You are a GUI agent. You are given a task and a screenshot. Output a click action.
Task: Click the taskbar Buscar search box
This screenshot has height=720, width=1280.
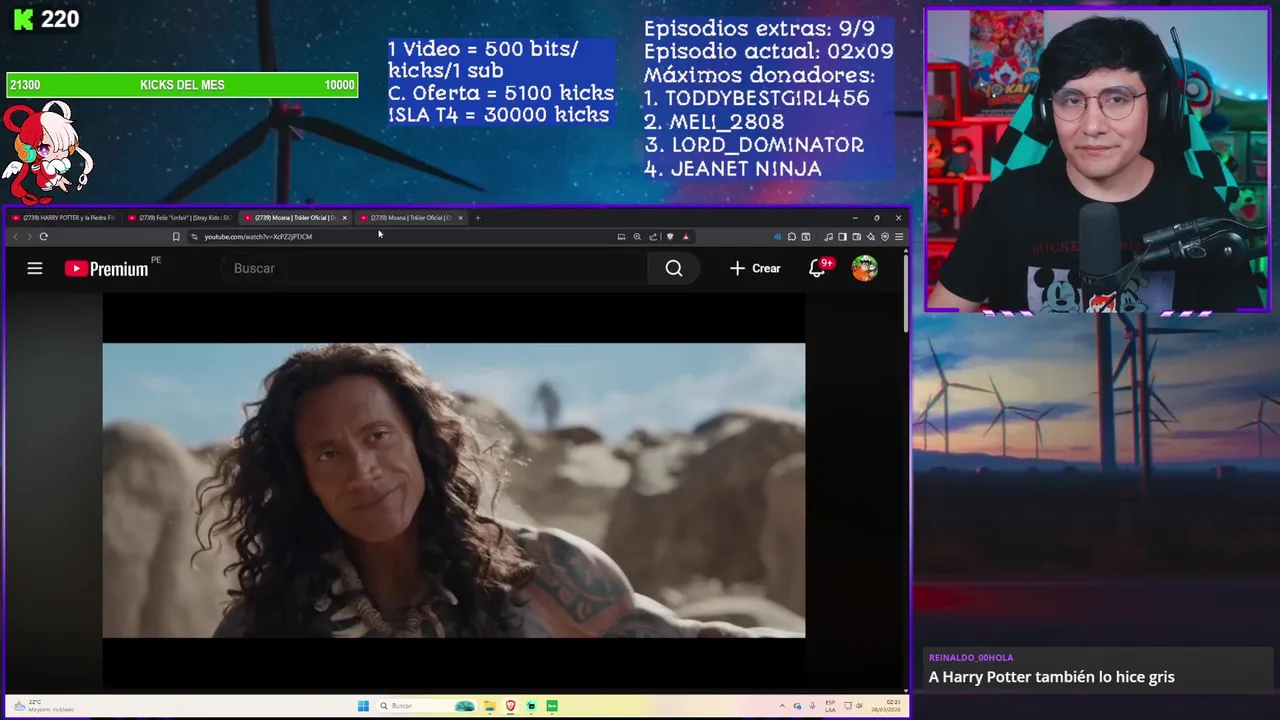point(427,706)
